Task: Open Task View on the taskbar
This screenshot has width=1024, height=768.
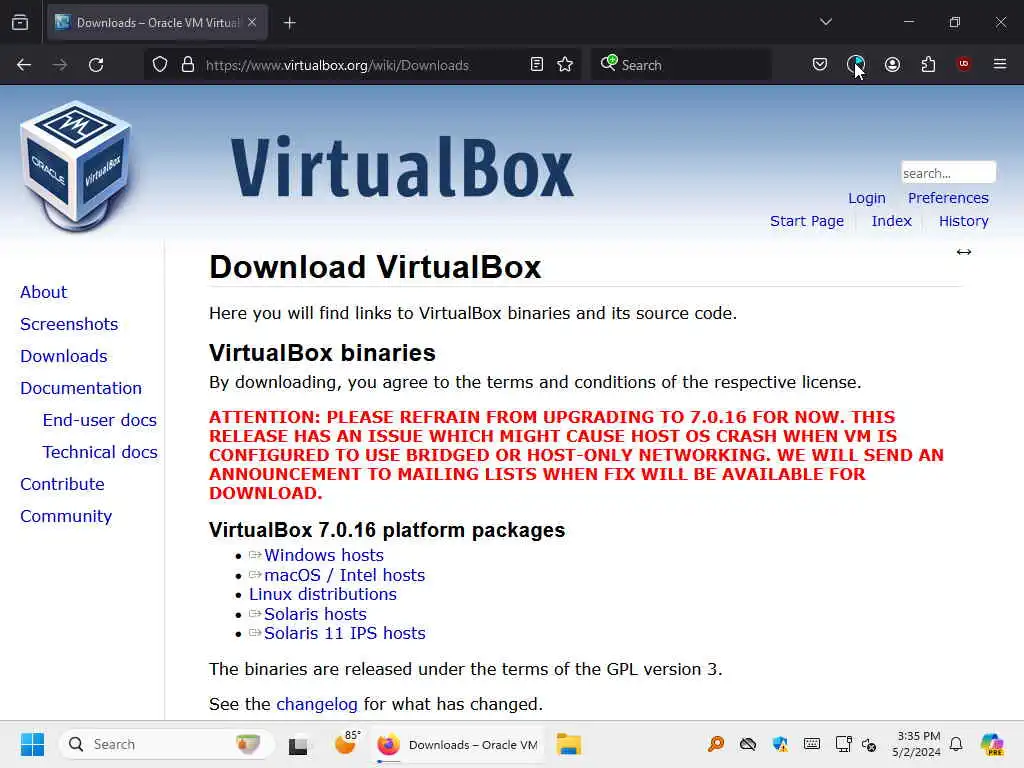Action: click(x=298, y=745)
